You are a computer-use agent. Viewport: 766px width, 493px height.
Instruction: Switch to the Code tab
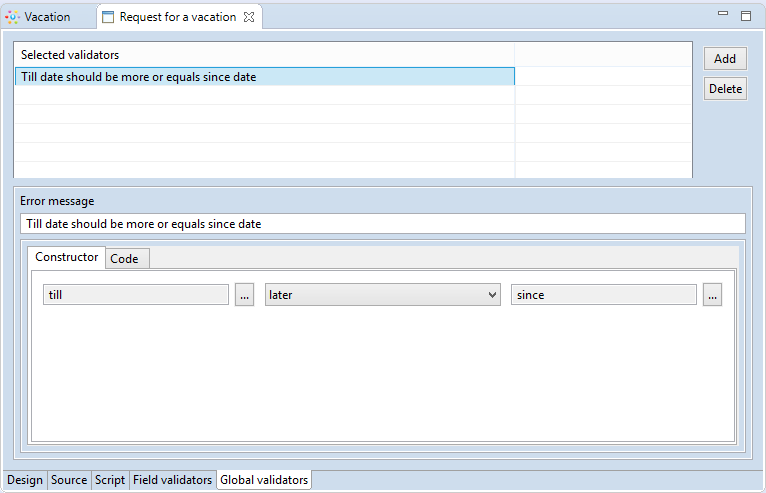tap(125, 258)
